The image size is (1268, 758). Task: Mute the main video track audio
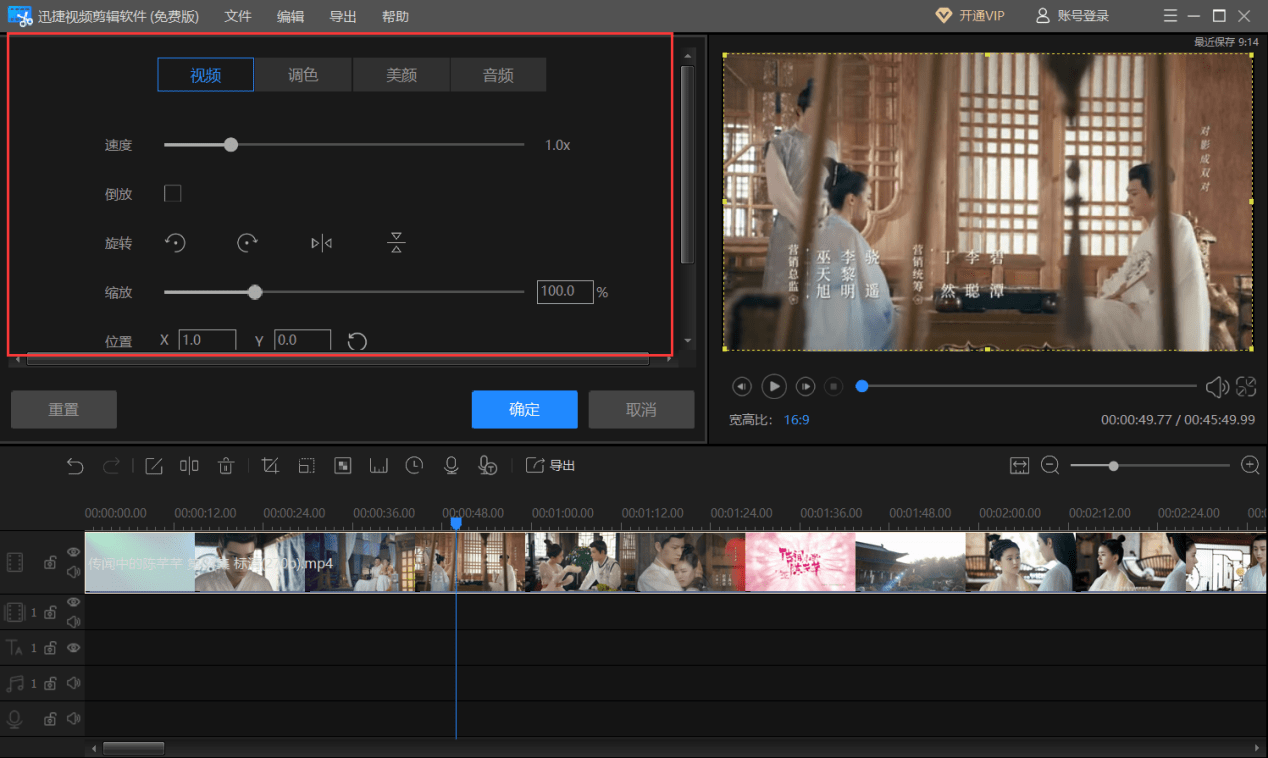(74, 572)
